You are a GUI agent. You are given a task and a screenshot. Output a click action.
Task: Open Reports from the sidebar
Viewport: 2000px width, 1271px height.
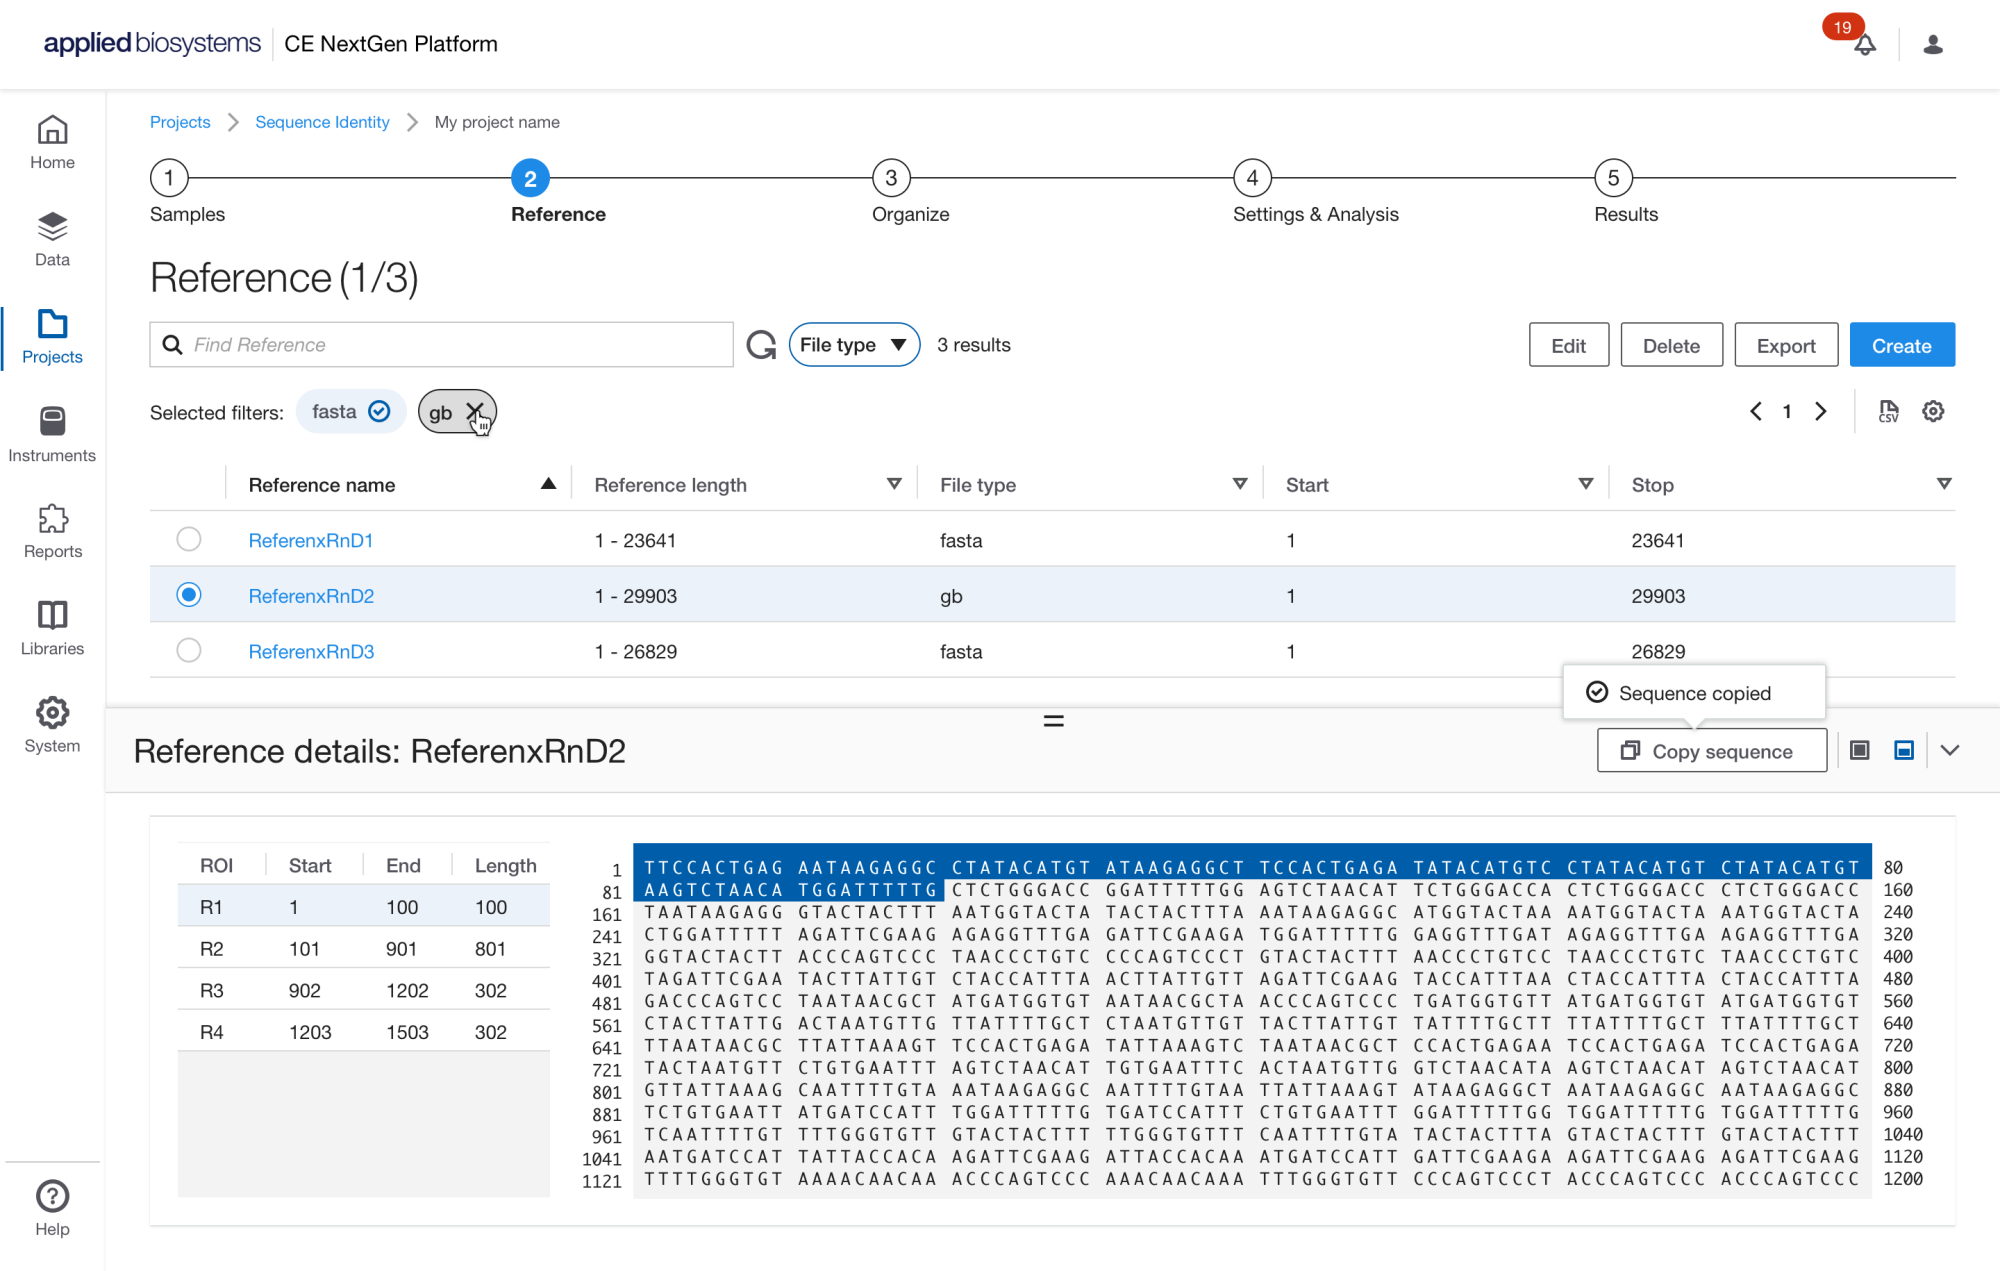click(52, 531)
